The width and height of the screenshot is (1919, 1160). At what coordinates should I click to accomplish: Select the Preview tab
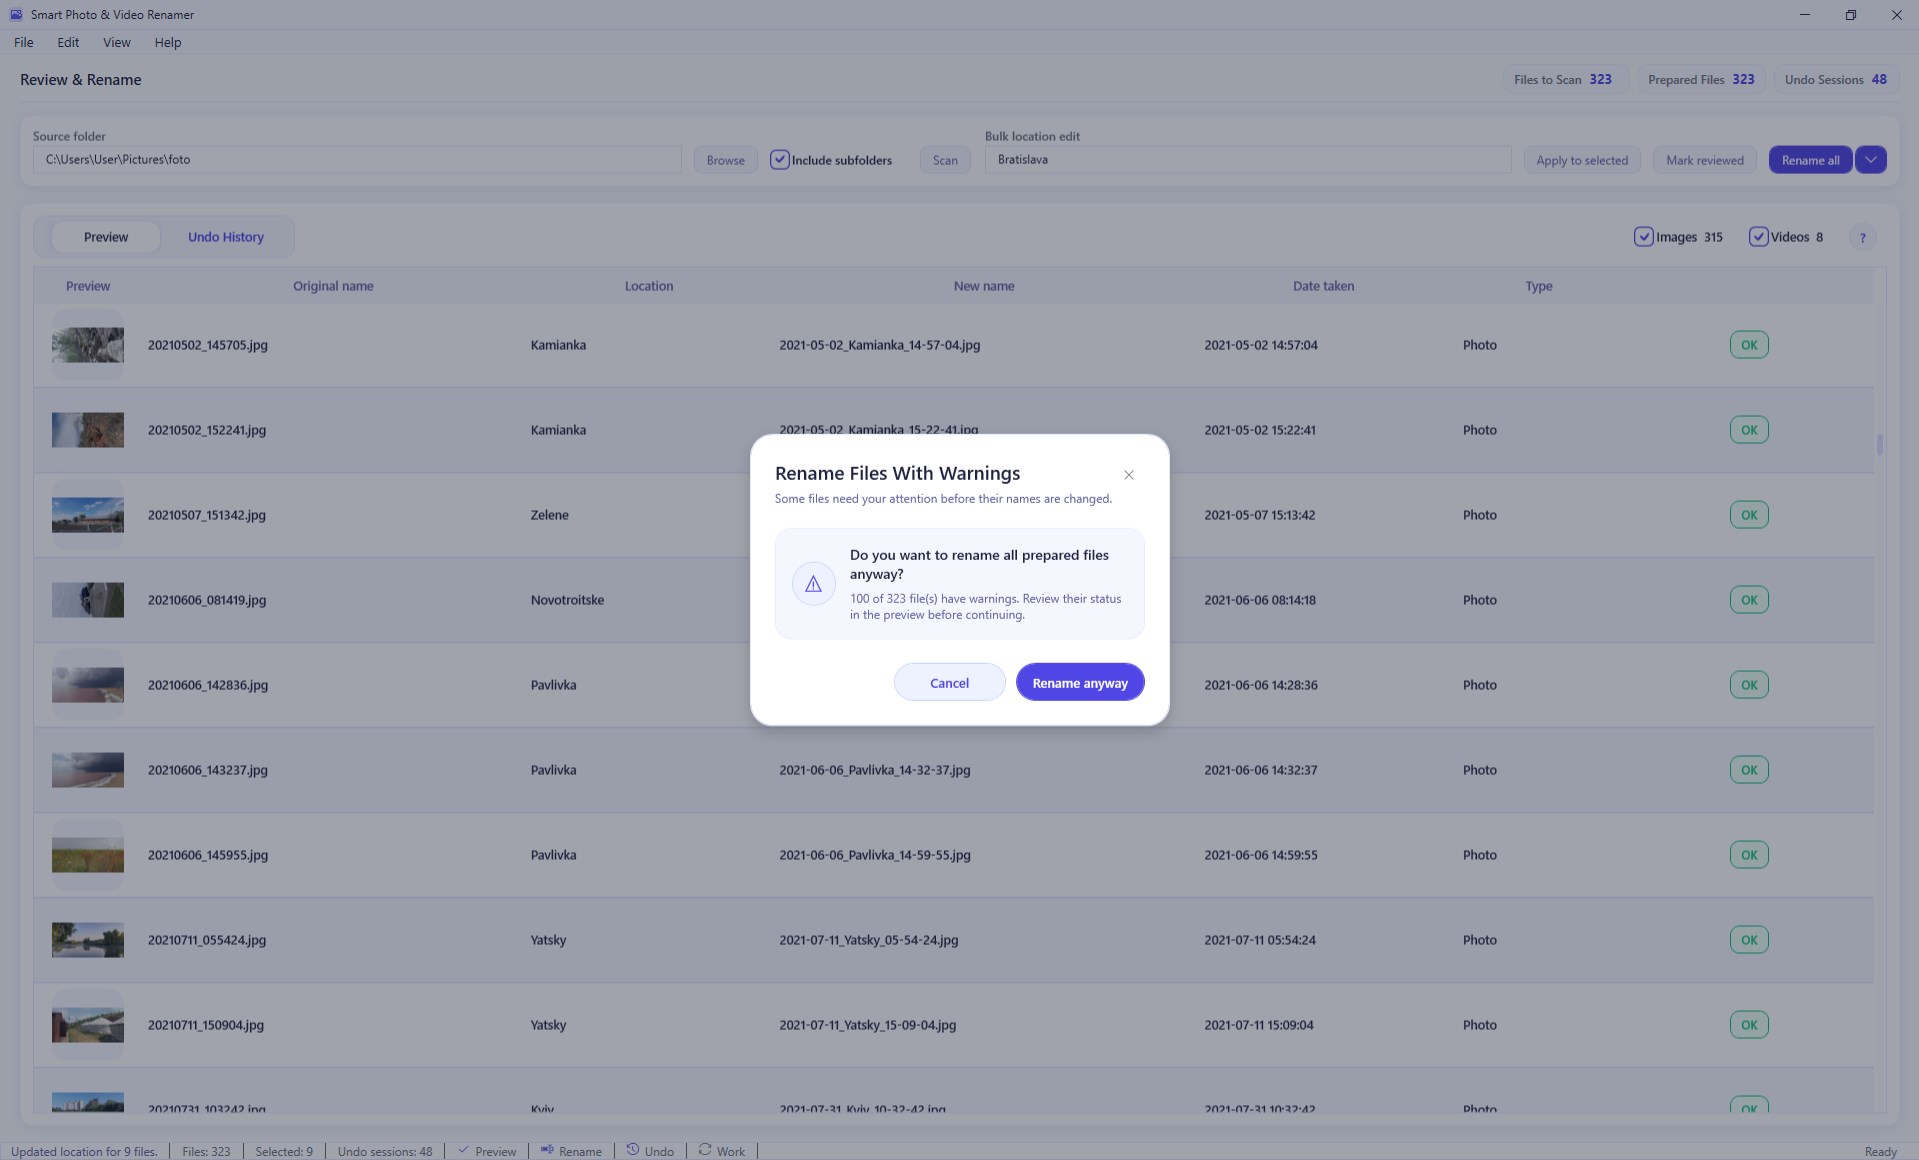tap(106, 237)
